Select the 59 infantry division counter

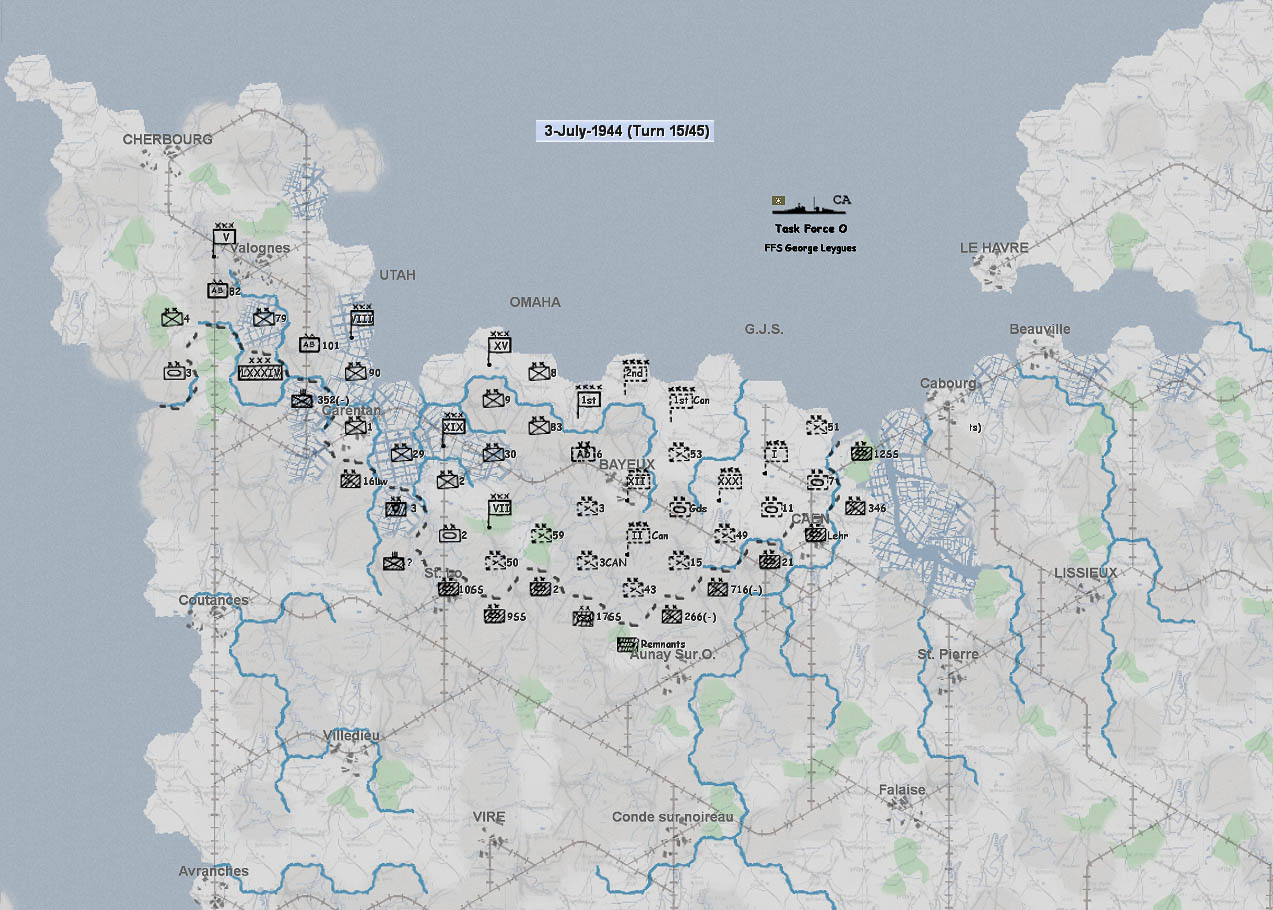click(540, 535)
